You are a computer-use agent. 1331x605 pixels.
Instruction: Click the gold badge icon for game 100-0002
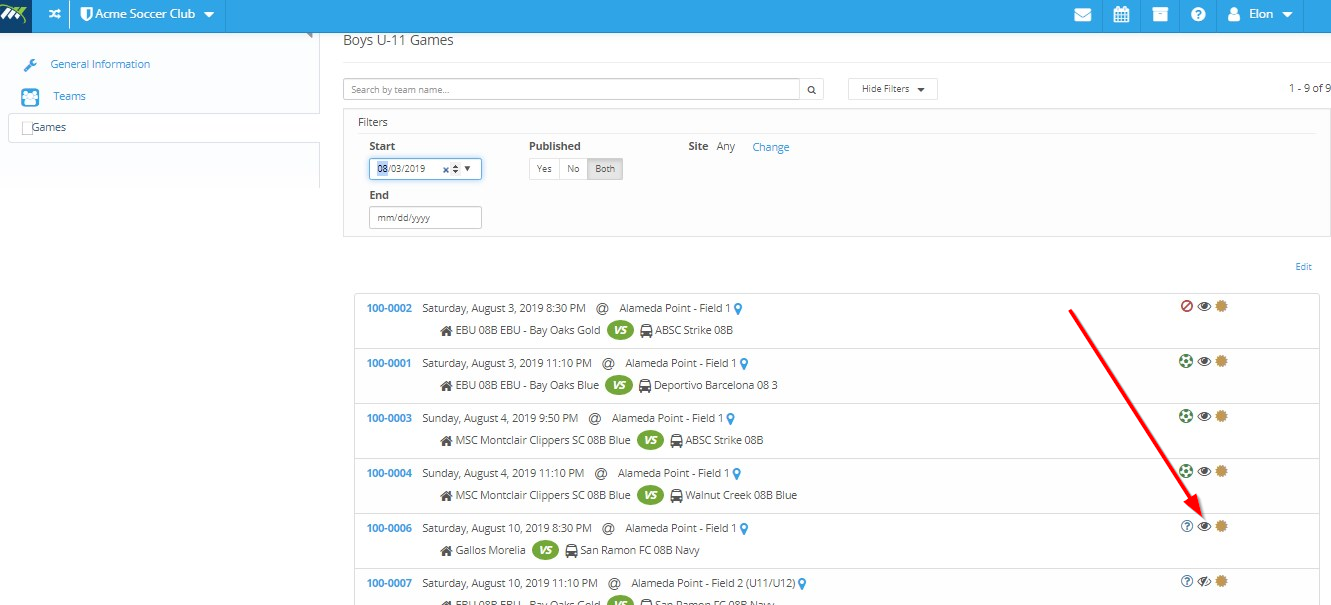1221,306
